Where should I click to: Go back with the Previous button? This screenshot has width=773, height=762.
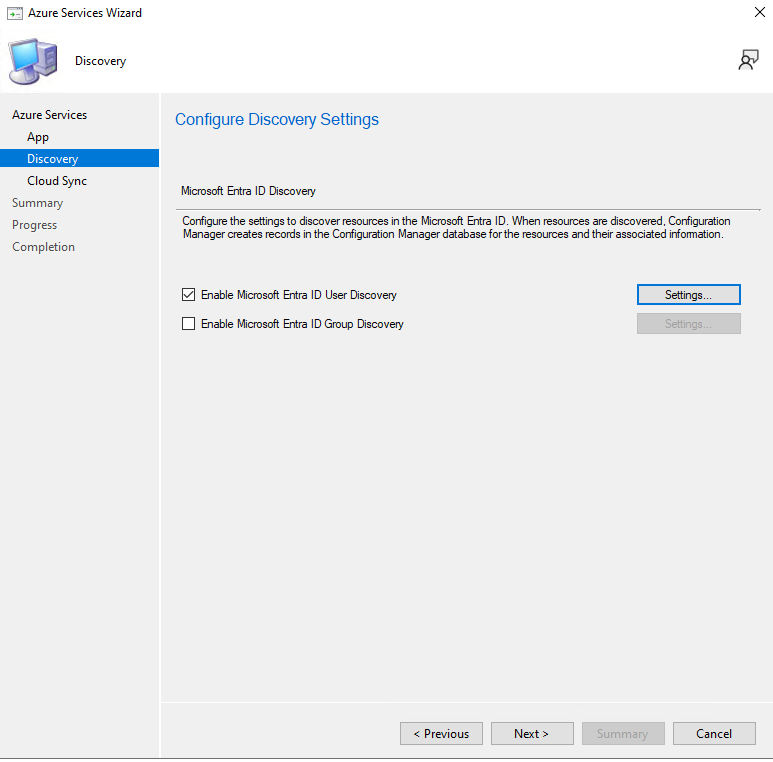click(x=441, y=734)
